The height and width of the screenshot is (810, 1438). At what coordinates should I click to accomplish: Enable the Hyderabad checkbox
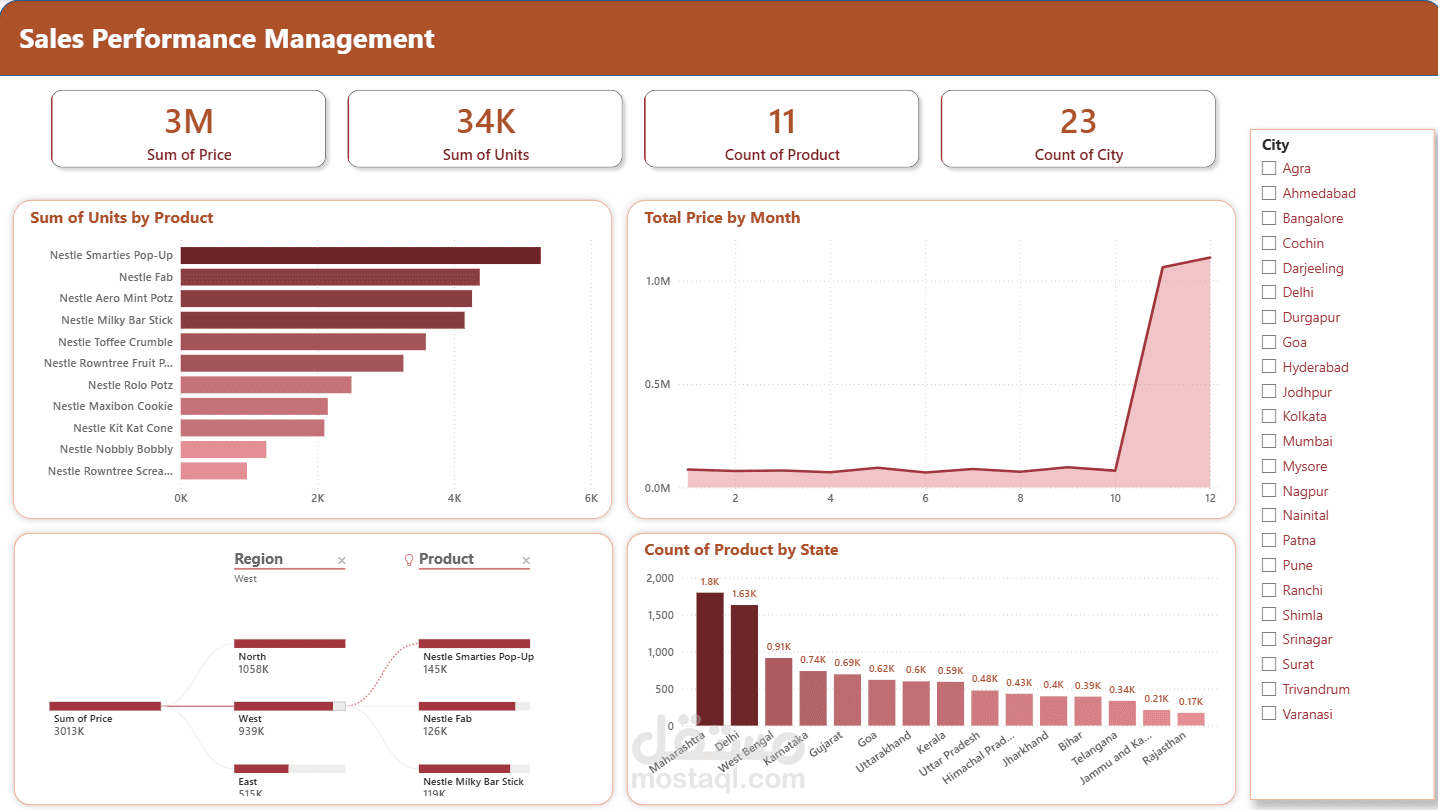coord(1269,367)
